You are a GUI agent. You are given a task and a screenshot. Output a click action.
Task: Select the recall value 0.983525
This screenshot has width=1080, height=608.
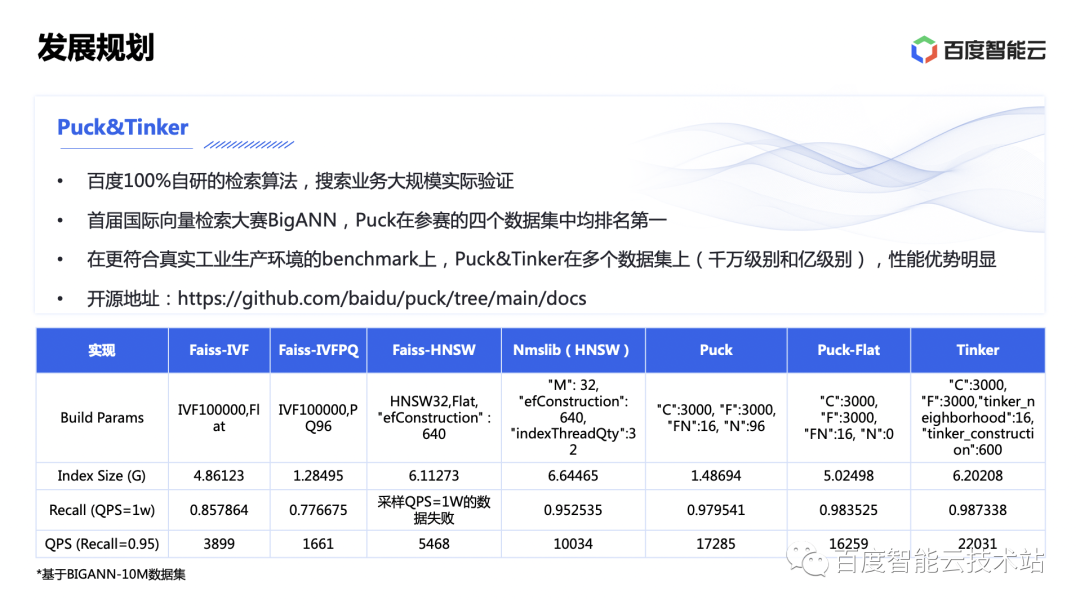tap(849, 510)
